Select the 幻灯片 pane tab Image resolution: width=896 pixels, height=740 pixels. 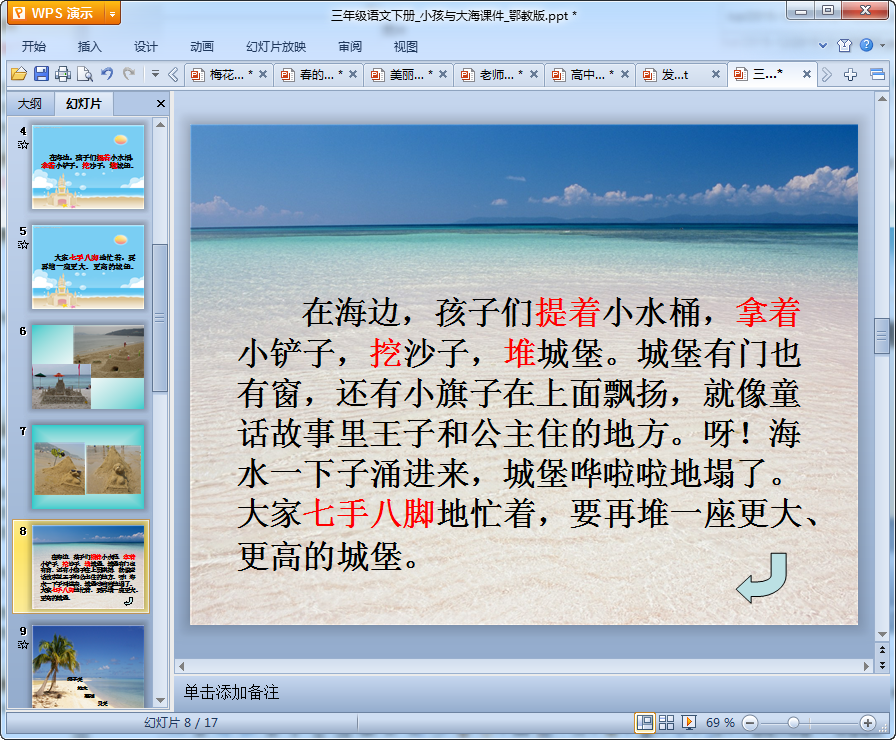(83, 103)
